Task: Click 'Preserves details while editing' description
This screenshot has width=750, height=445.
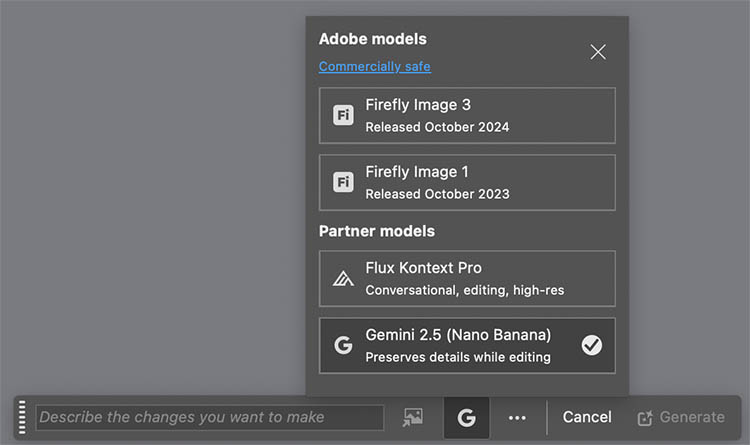Action: [458, 357]
